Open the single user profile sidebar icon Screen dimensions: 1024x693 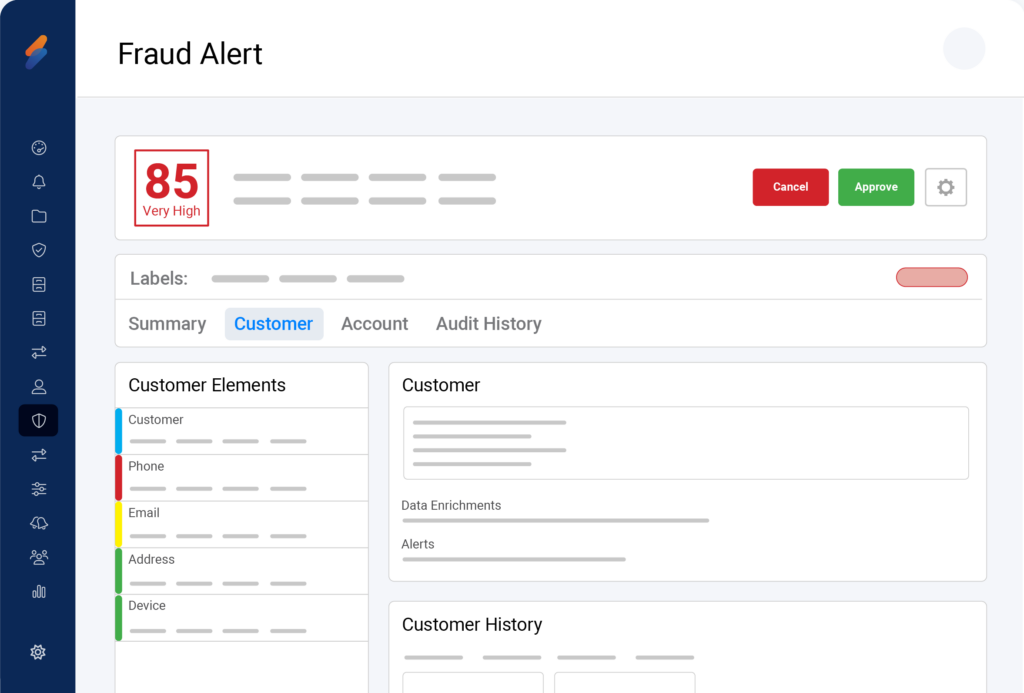point(39,387)
